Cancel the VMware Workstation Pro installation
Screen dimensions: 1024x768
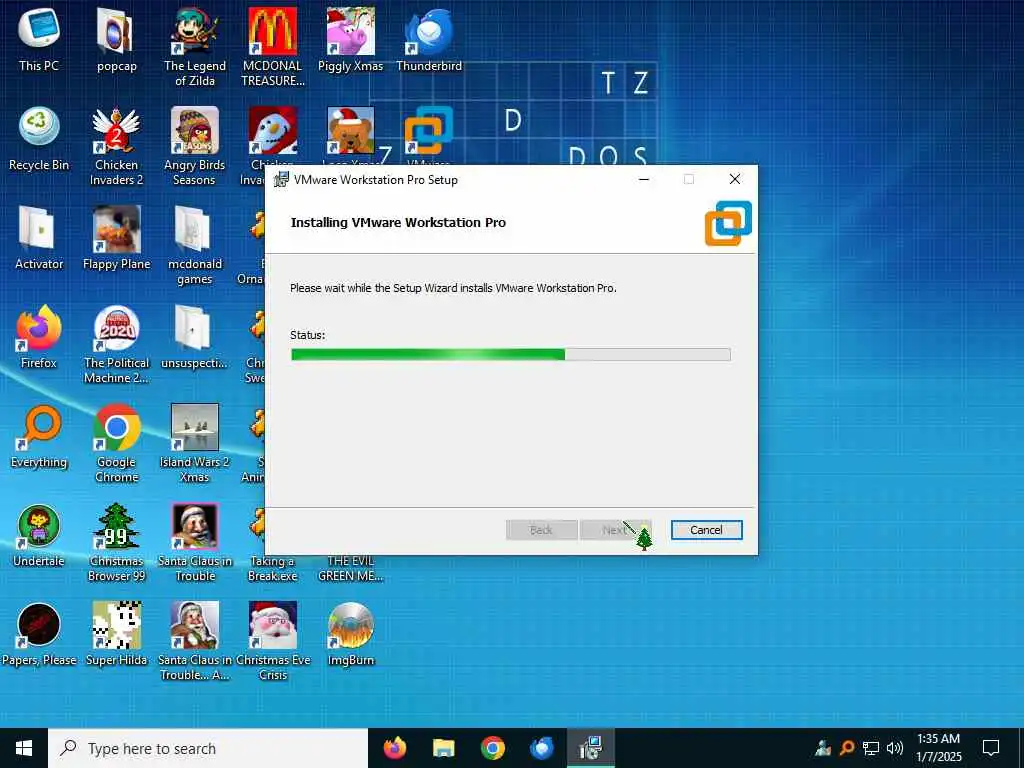click(706, 530)
